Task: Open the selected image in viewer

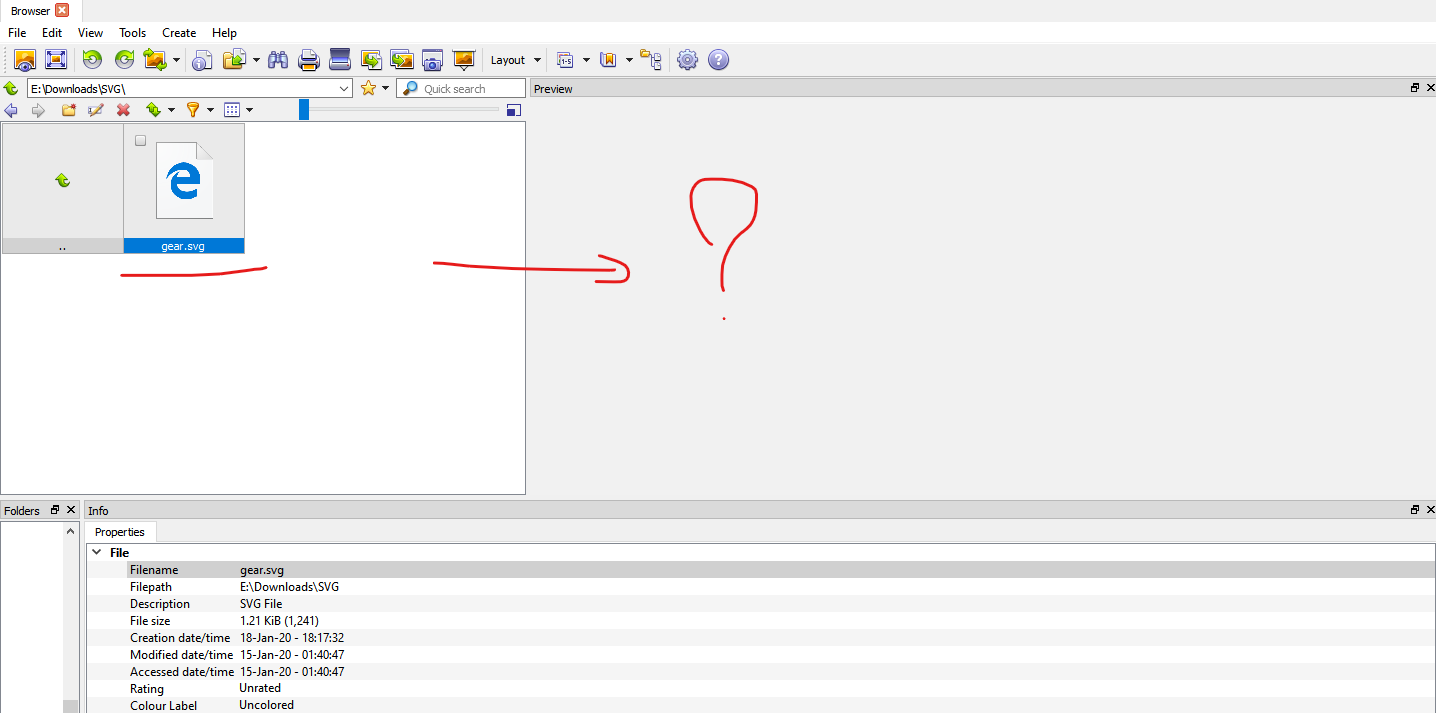Action: pos(25,60)
